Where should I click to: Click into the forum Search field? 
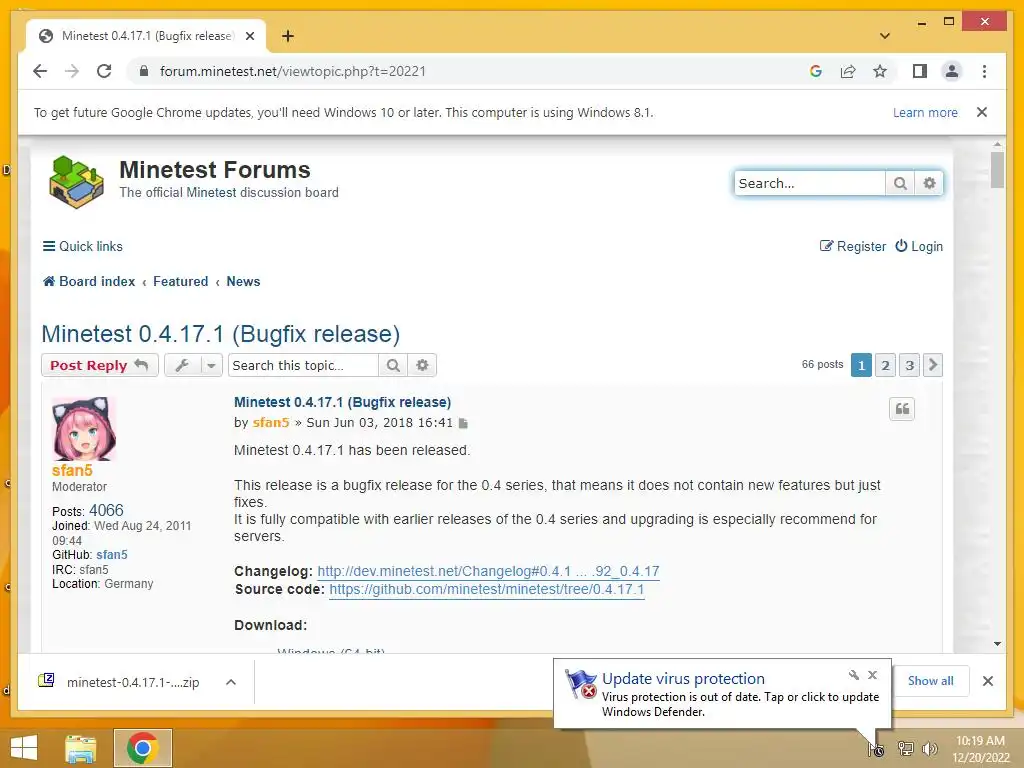(x=809, y=184)
